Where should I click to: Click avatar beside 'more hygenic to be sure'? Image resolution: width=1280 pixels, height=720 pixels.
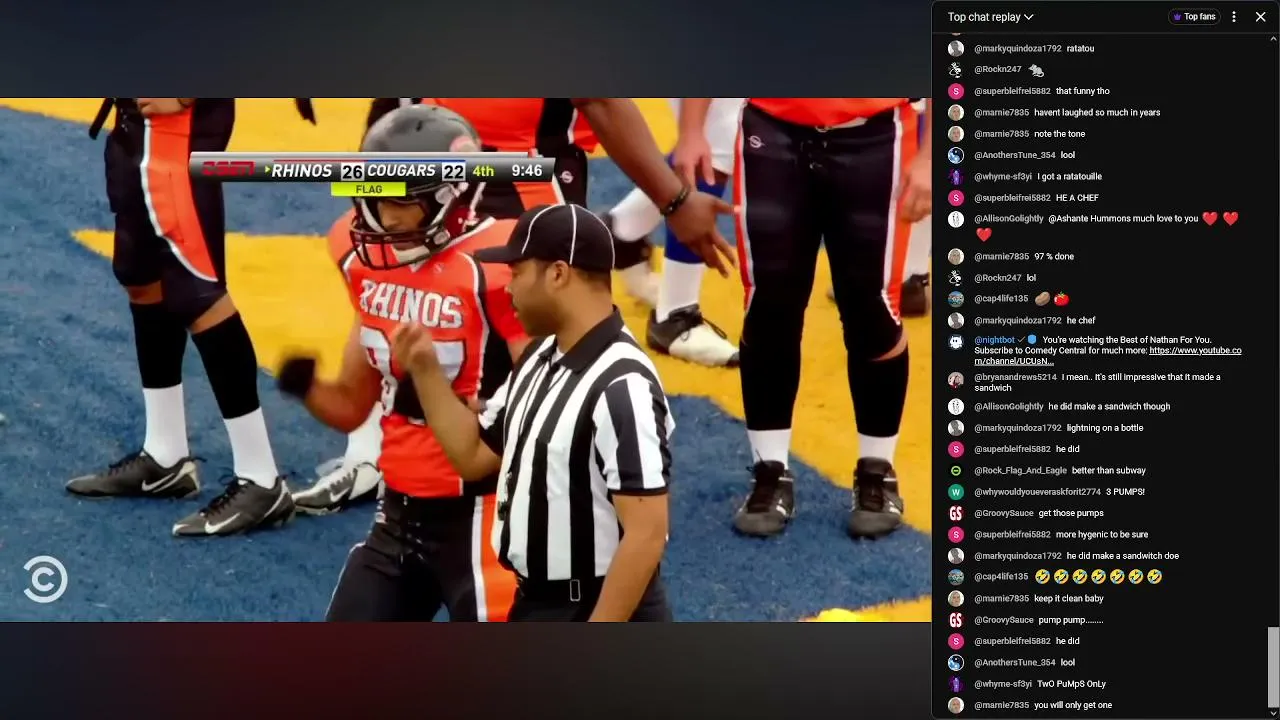[x=956, y=534]
